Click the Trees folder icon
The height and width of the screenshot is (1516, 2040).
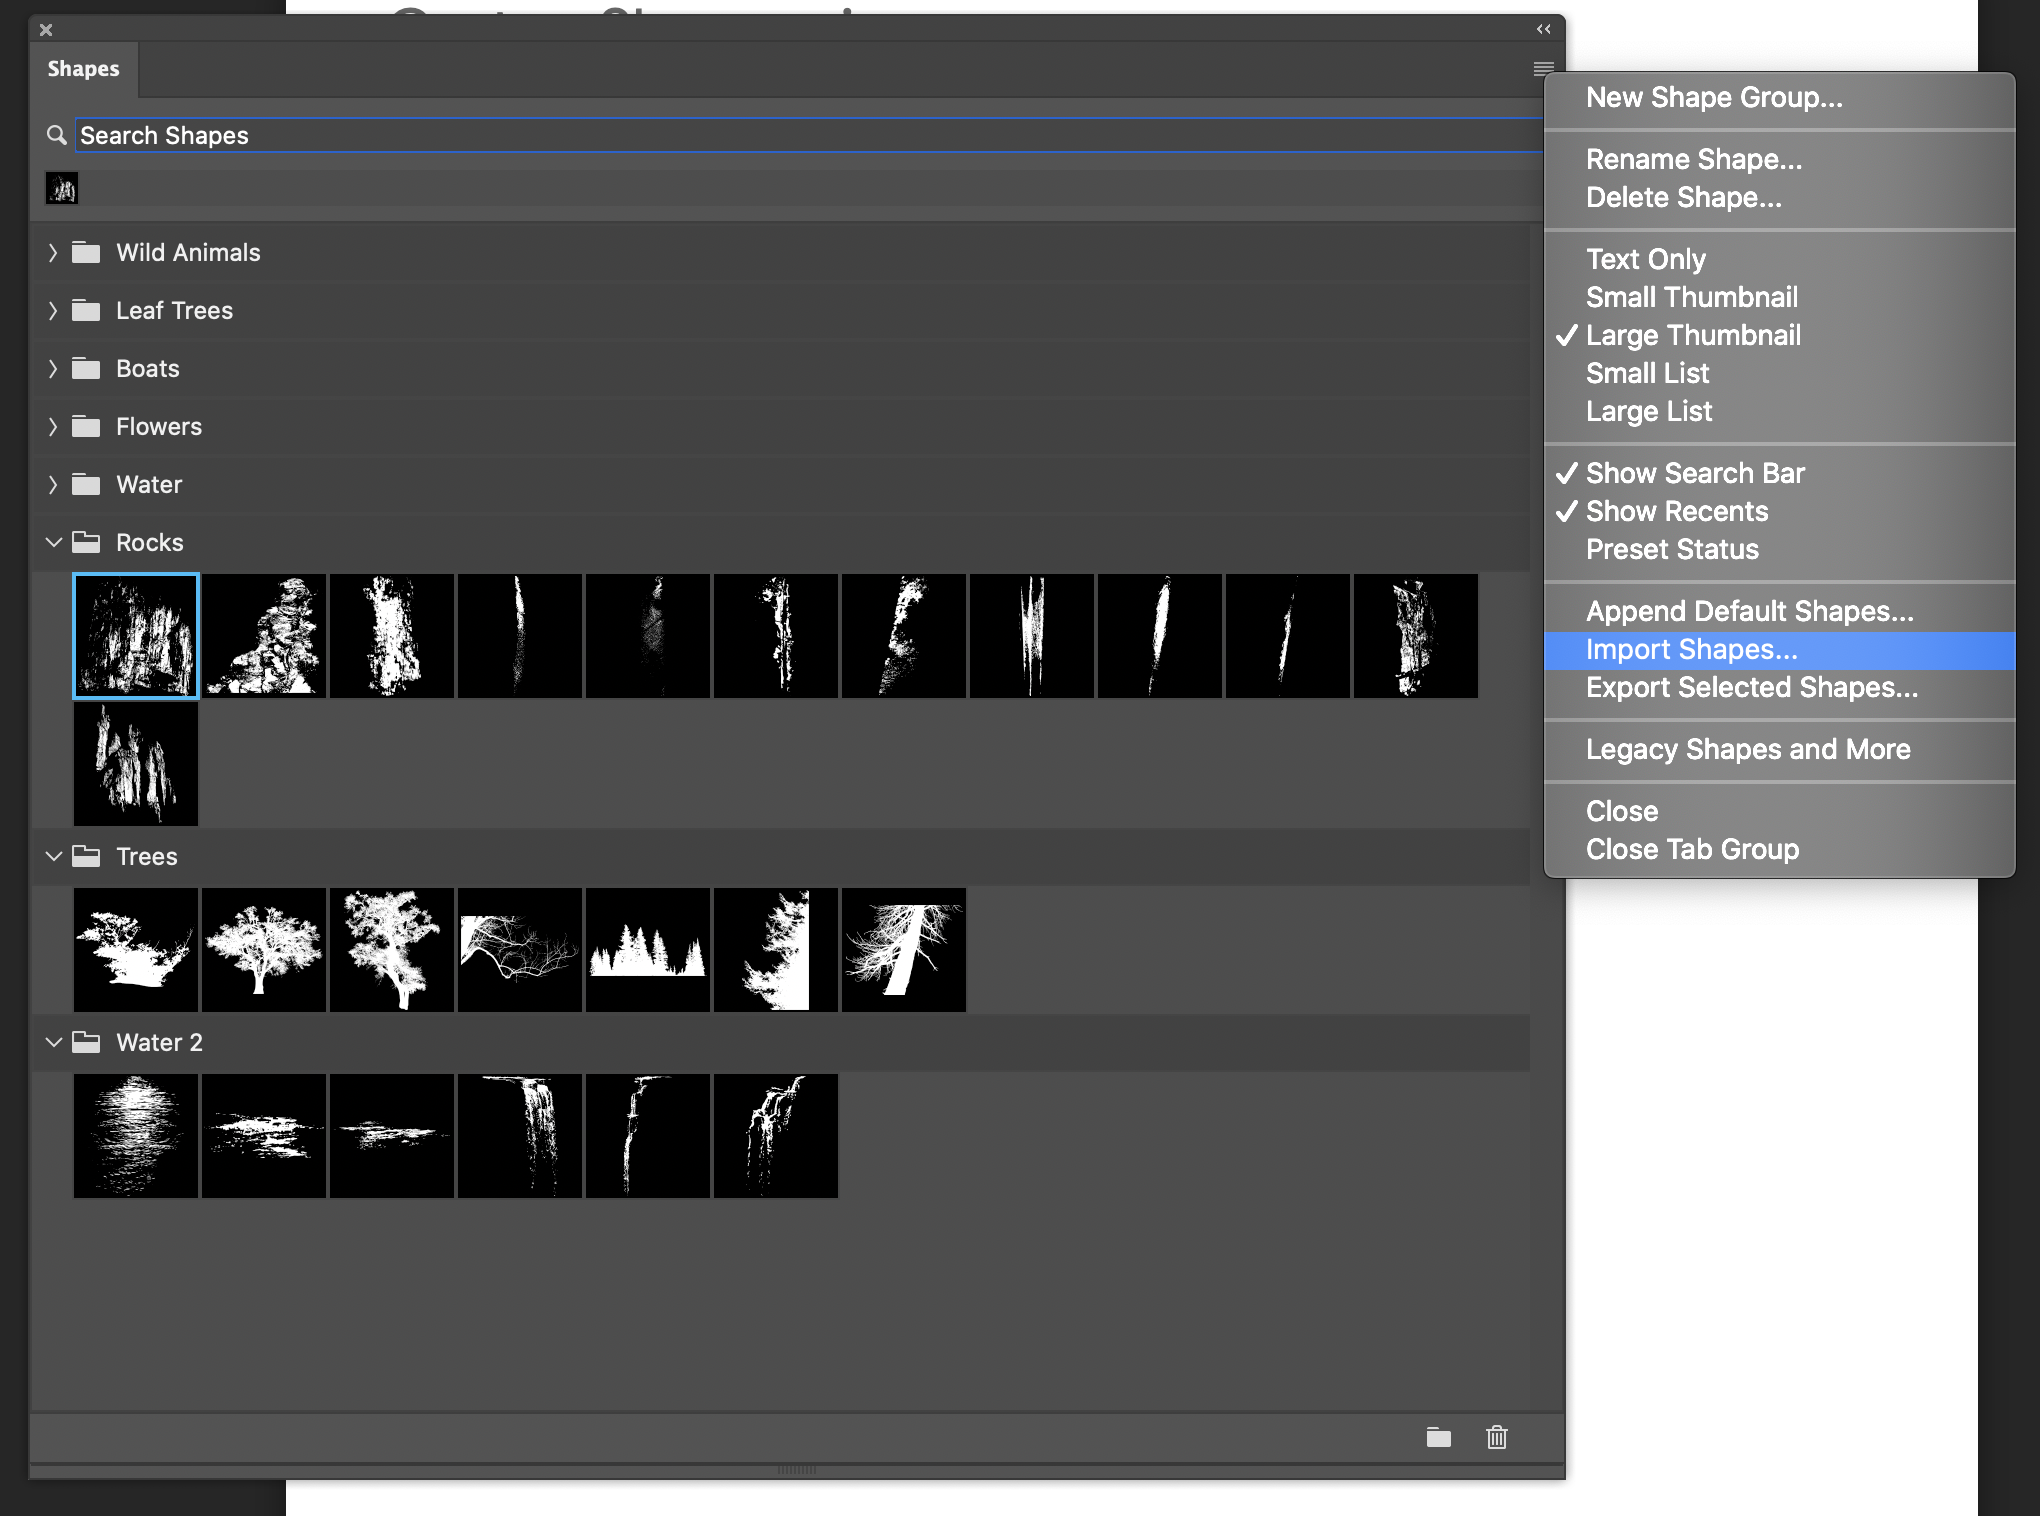[86, 856]
